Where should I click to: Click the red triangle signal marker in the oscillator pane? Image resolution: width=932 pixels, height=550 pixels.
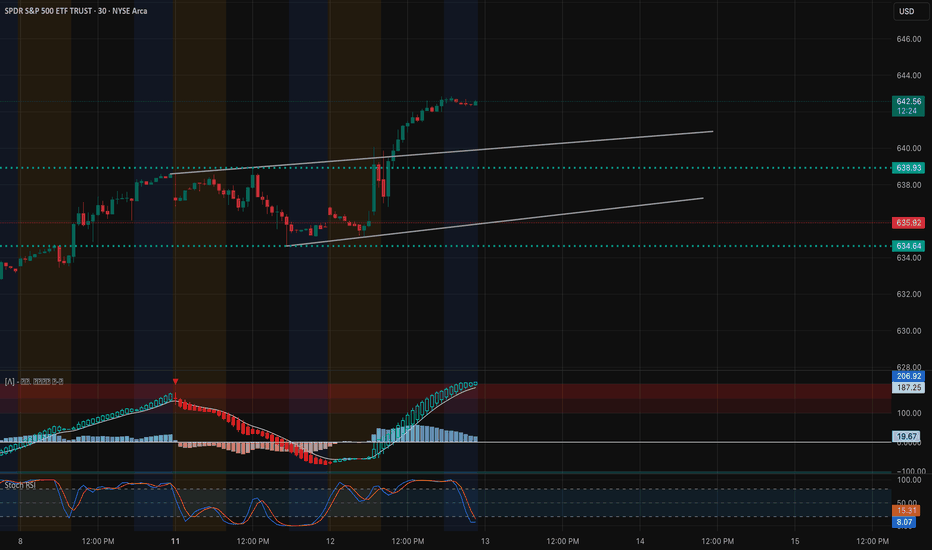point(175,382)
